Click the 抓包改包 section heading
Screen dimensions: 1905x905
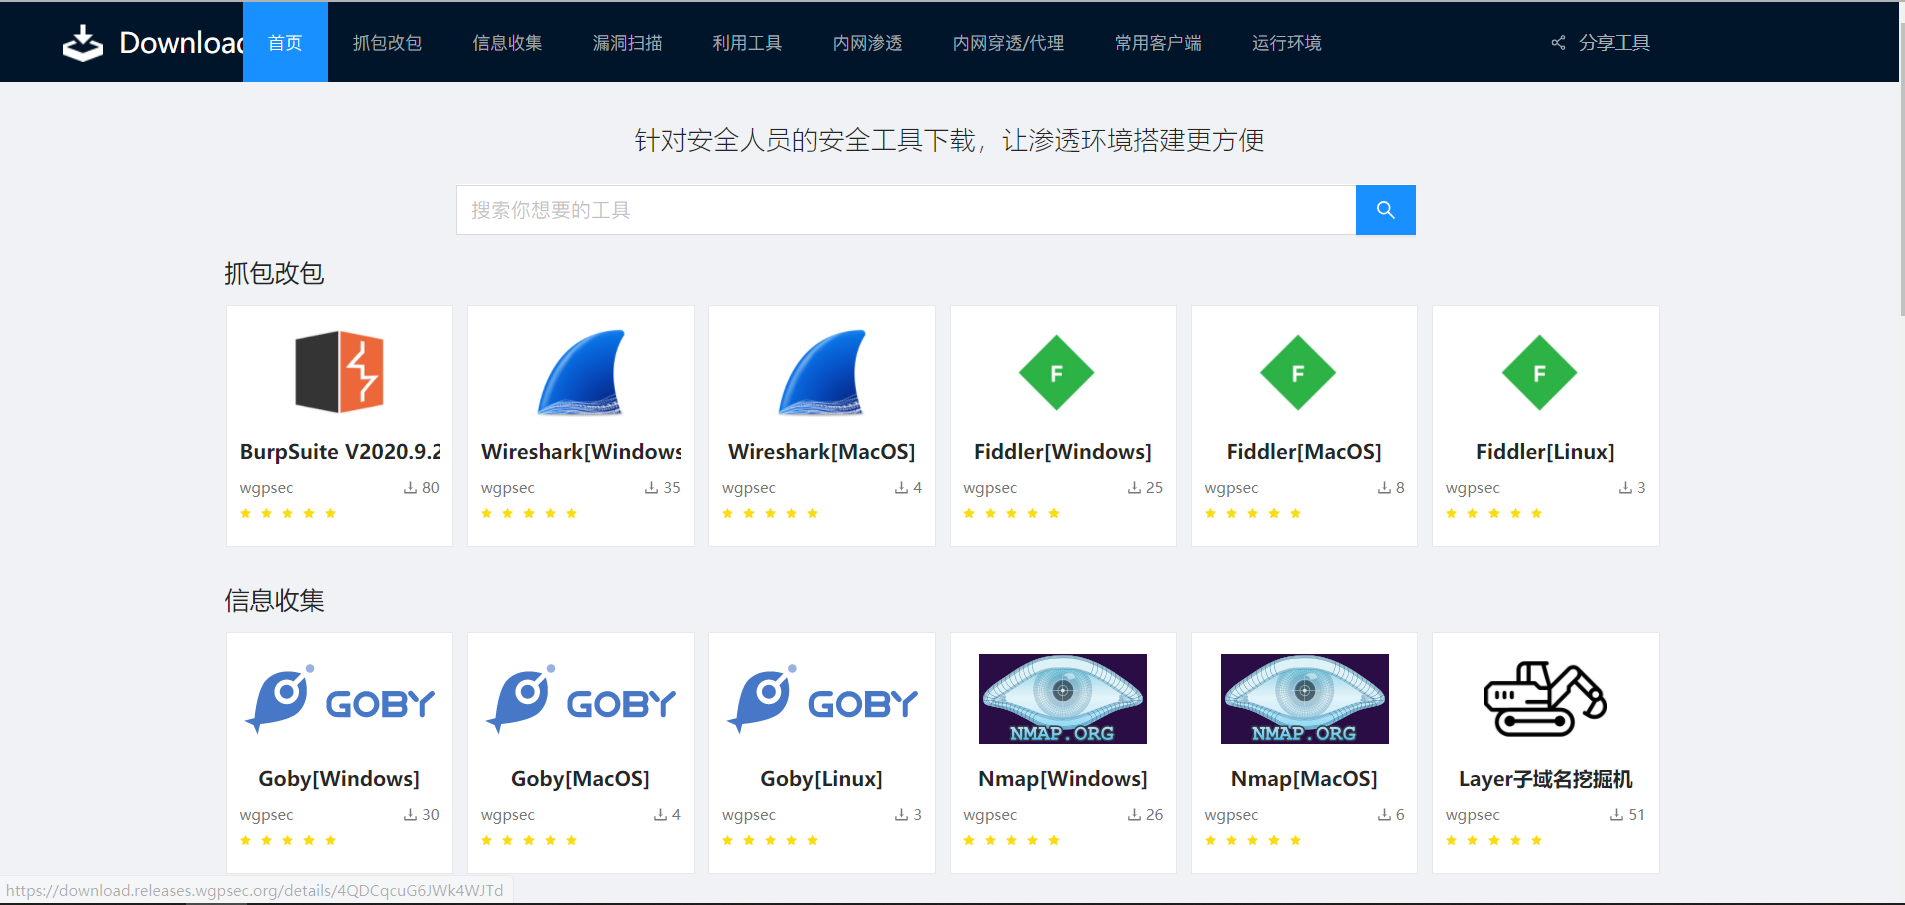pyautogui.click(x=274, y=273)
